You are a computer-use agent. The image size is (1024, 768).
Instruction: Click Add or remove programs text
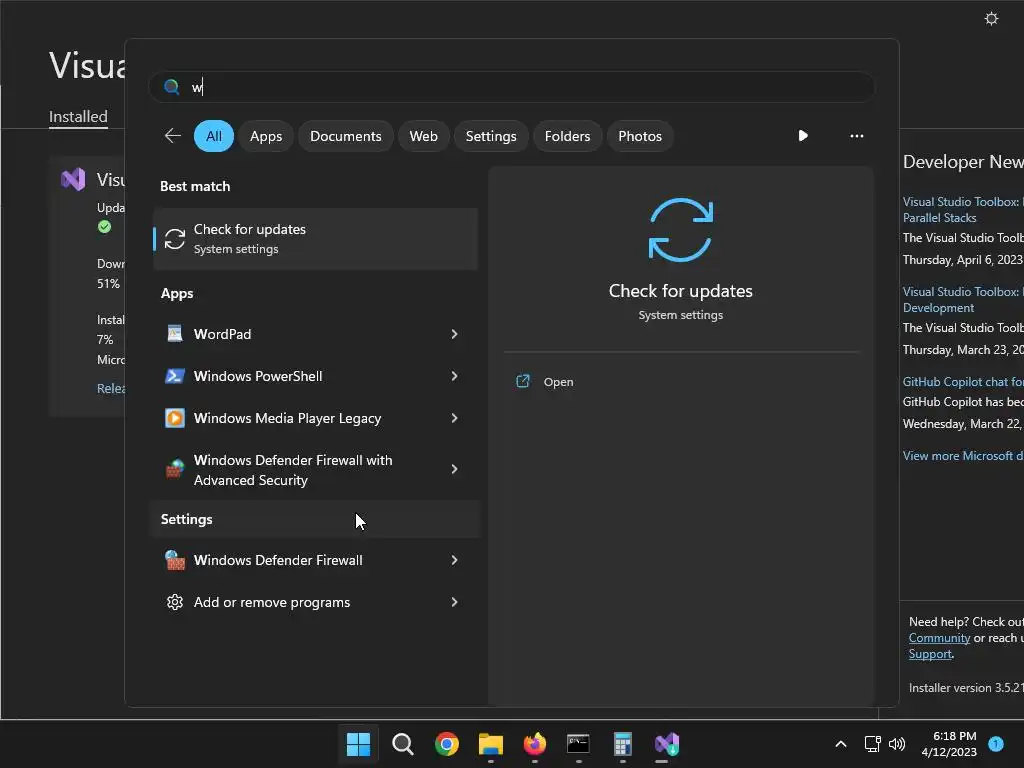[x=272, y=602]
